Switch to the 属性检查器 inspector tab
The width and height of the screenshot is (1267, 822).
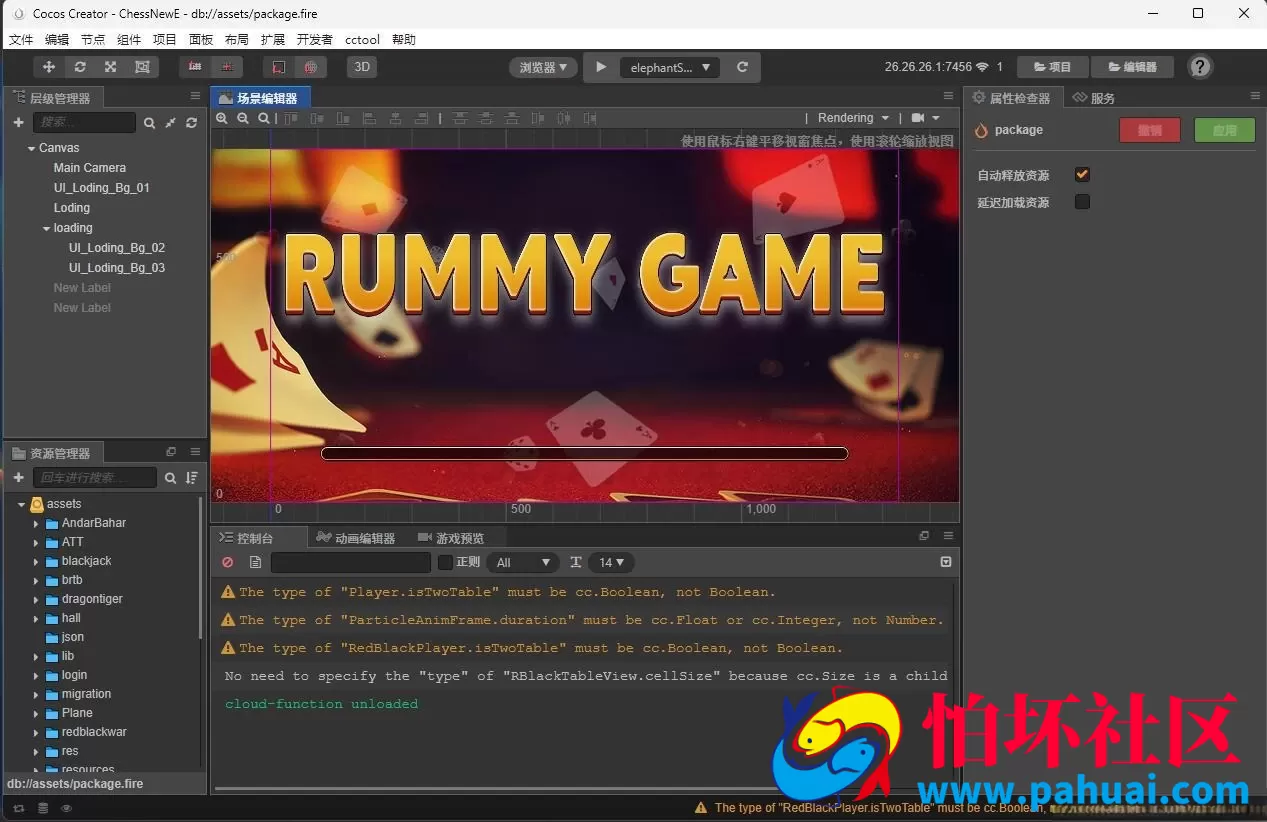[x=1012, y=98]
